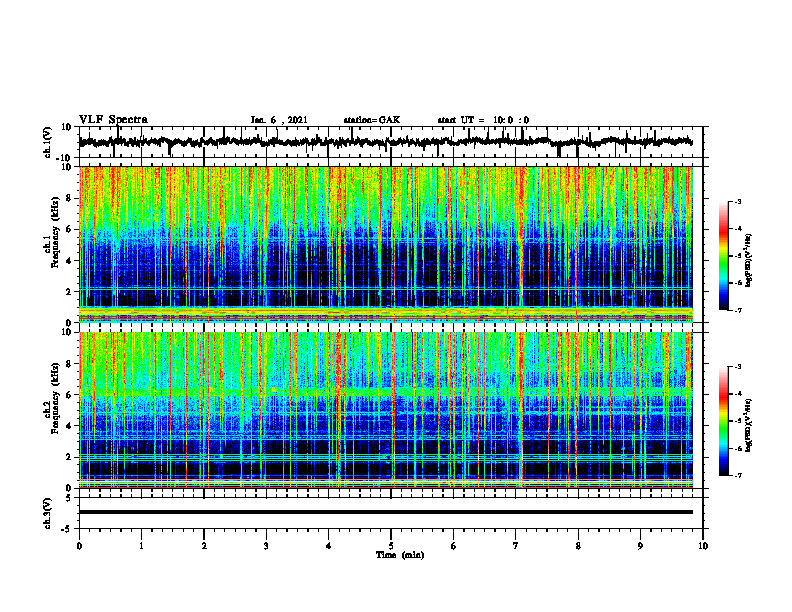Click the 'ch.1(V)' waveform axis label
The width and height of the screenshot is (792, 612).
click(48, 142)
